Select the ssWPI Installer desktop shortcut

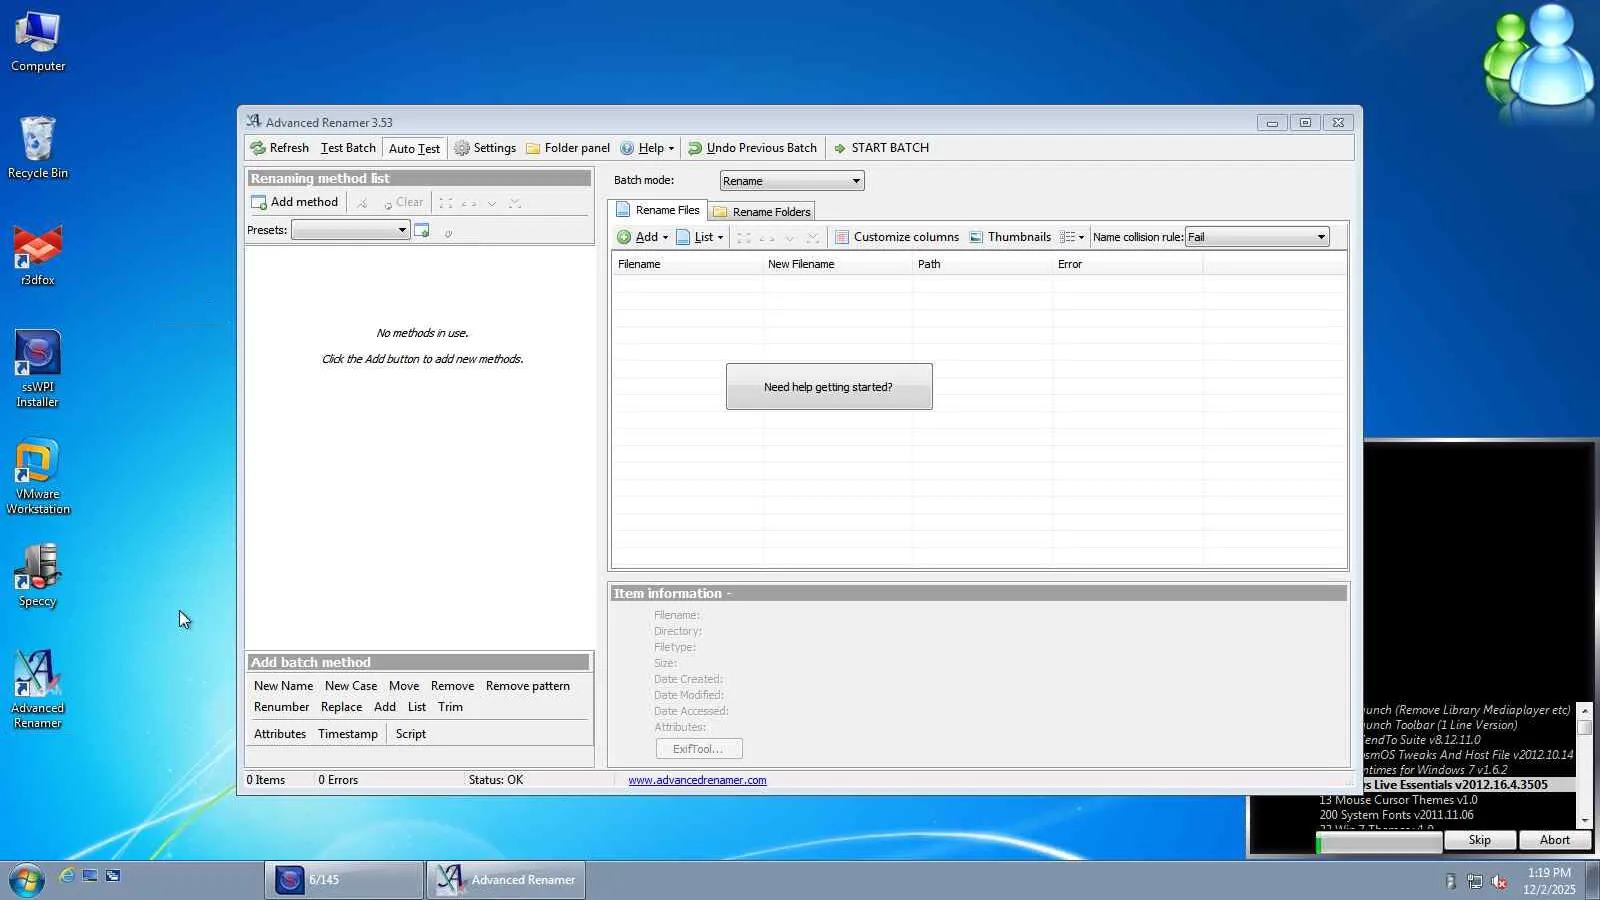38,369
